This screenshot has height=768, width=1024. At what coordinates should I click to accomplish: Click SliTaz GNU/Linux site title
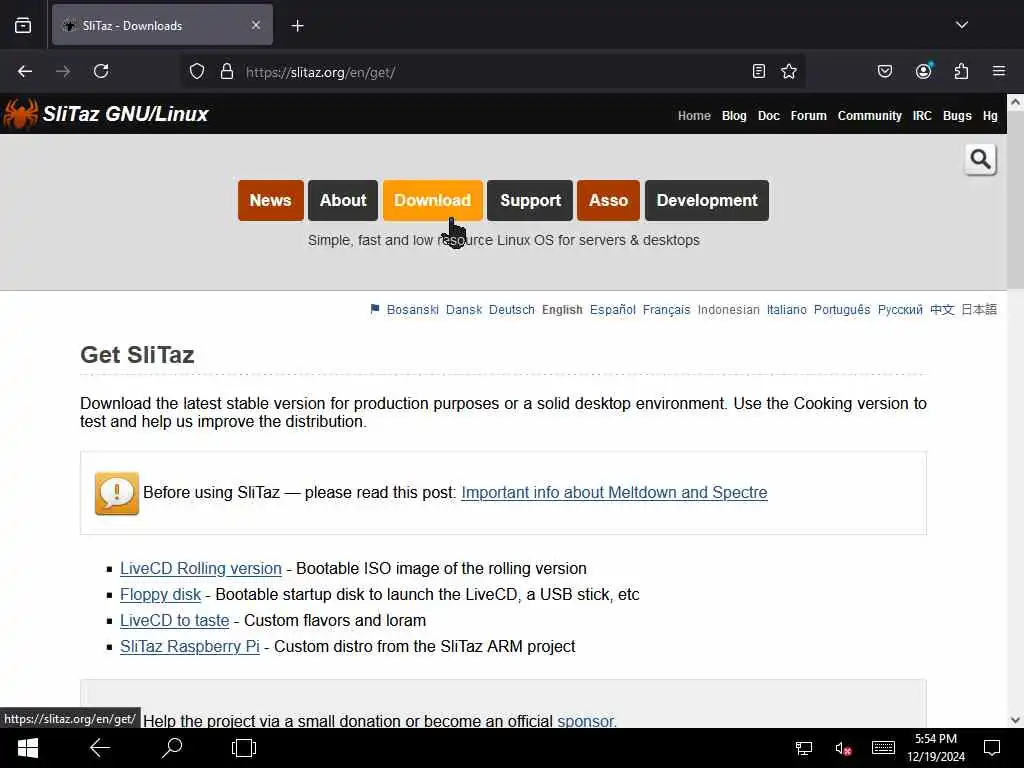tap(125, 114)
